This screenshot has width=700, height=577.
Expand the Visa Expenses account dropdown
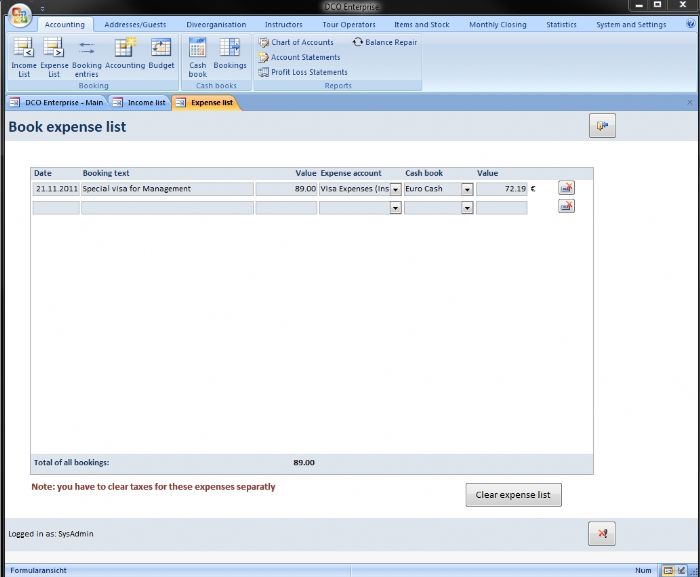[x=396, y=189]
